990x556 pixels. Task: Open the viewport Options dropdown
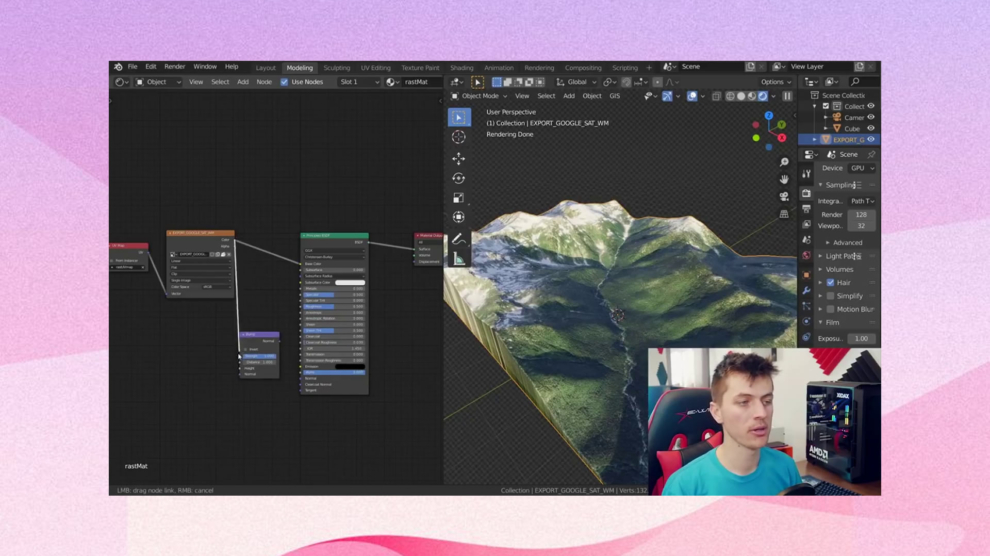click(775, 82)
